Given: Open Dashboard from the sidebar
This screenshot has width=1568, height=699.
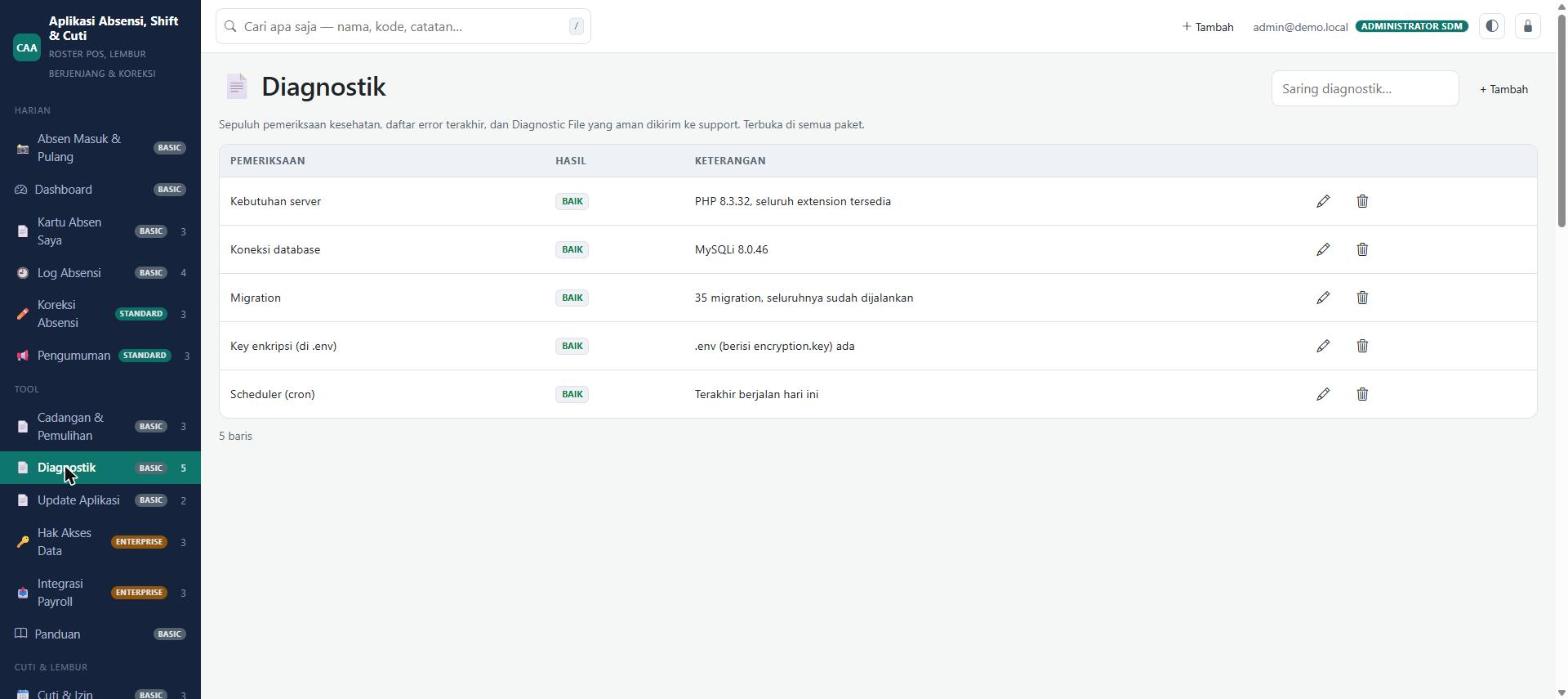Looking at the screenshot, I should (100, 190).
